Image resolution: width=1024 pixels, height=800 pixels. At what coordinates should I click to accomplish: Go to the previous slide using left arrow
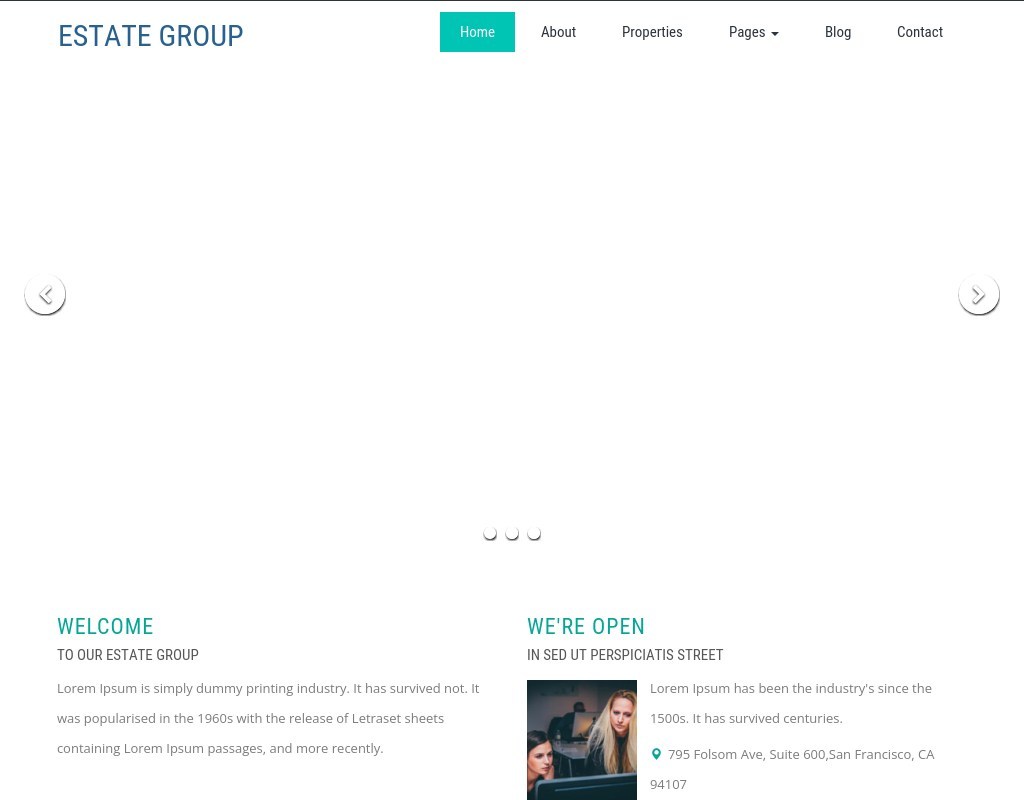pos(45,294)
